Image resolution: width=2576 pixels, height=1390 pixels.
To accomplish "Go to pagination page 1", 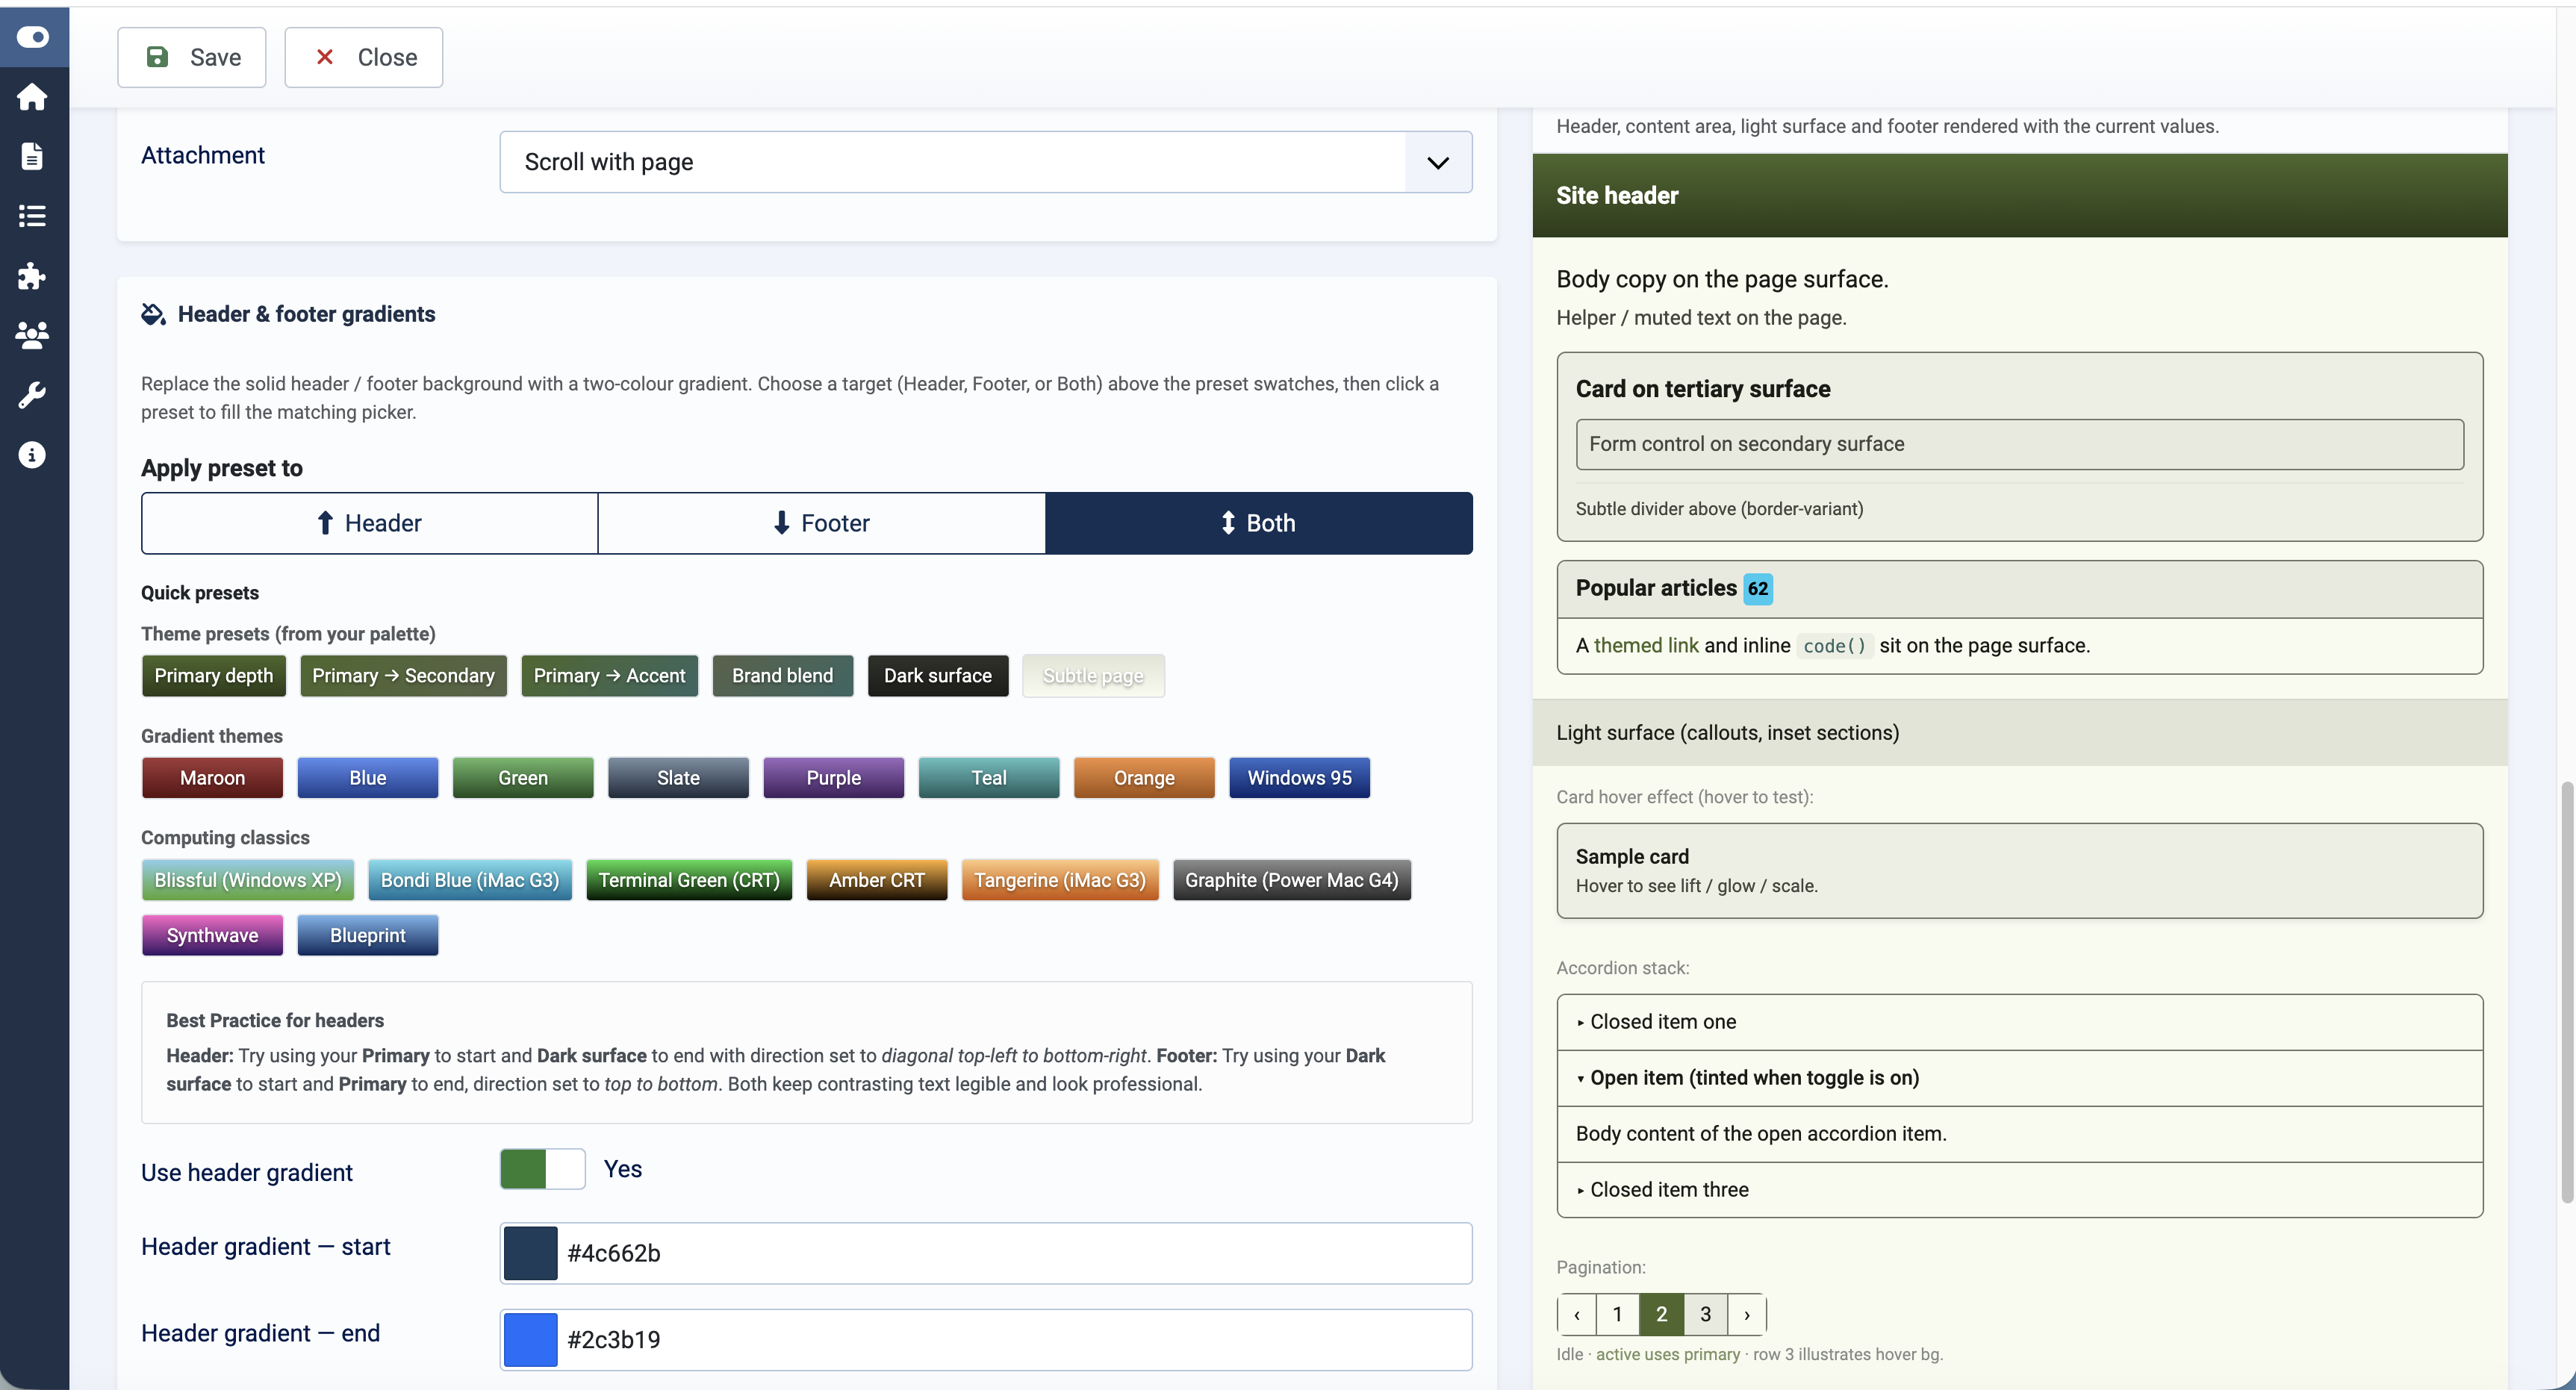I will (1617, 1314).
